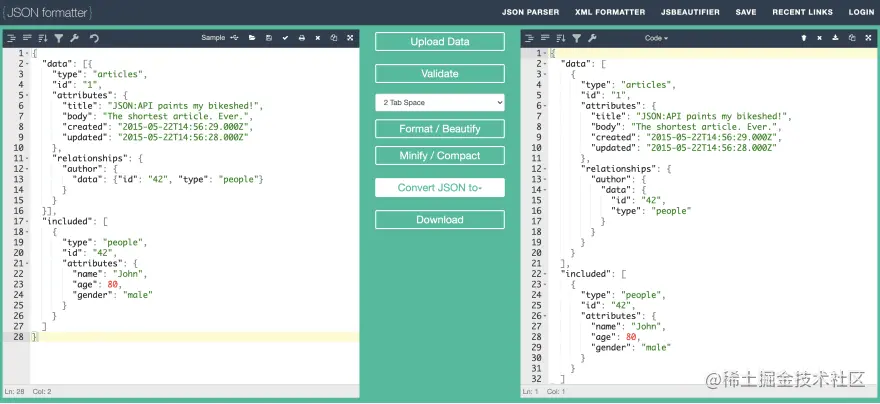Upload Data button
This screenshot has height=404, width=880.
(x=440, y=42)
